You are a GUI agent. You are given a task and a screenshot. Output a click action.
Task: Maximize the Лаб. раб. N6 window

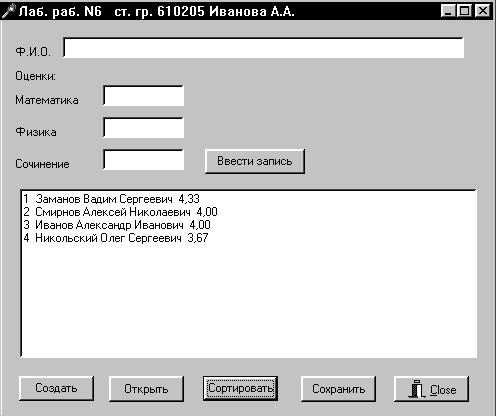click(464, 11)
